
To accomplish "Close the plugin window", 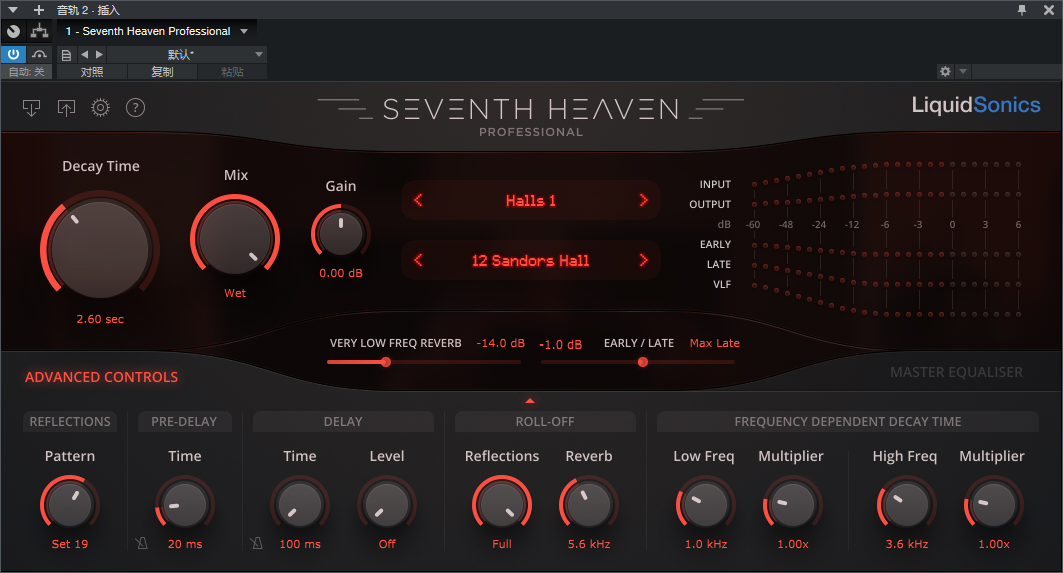I will [1048, 9].
